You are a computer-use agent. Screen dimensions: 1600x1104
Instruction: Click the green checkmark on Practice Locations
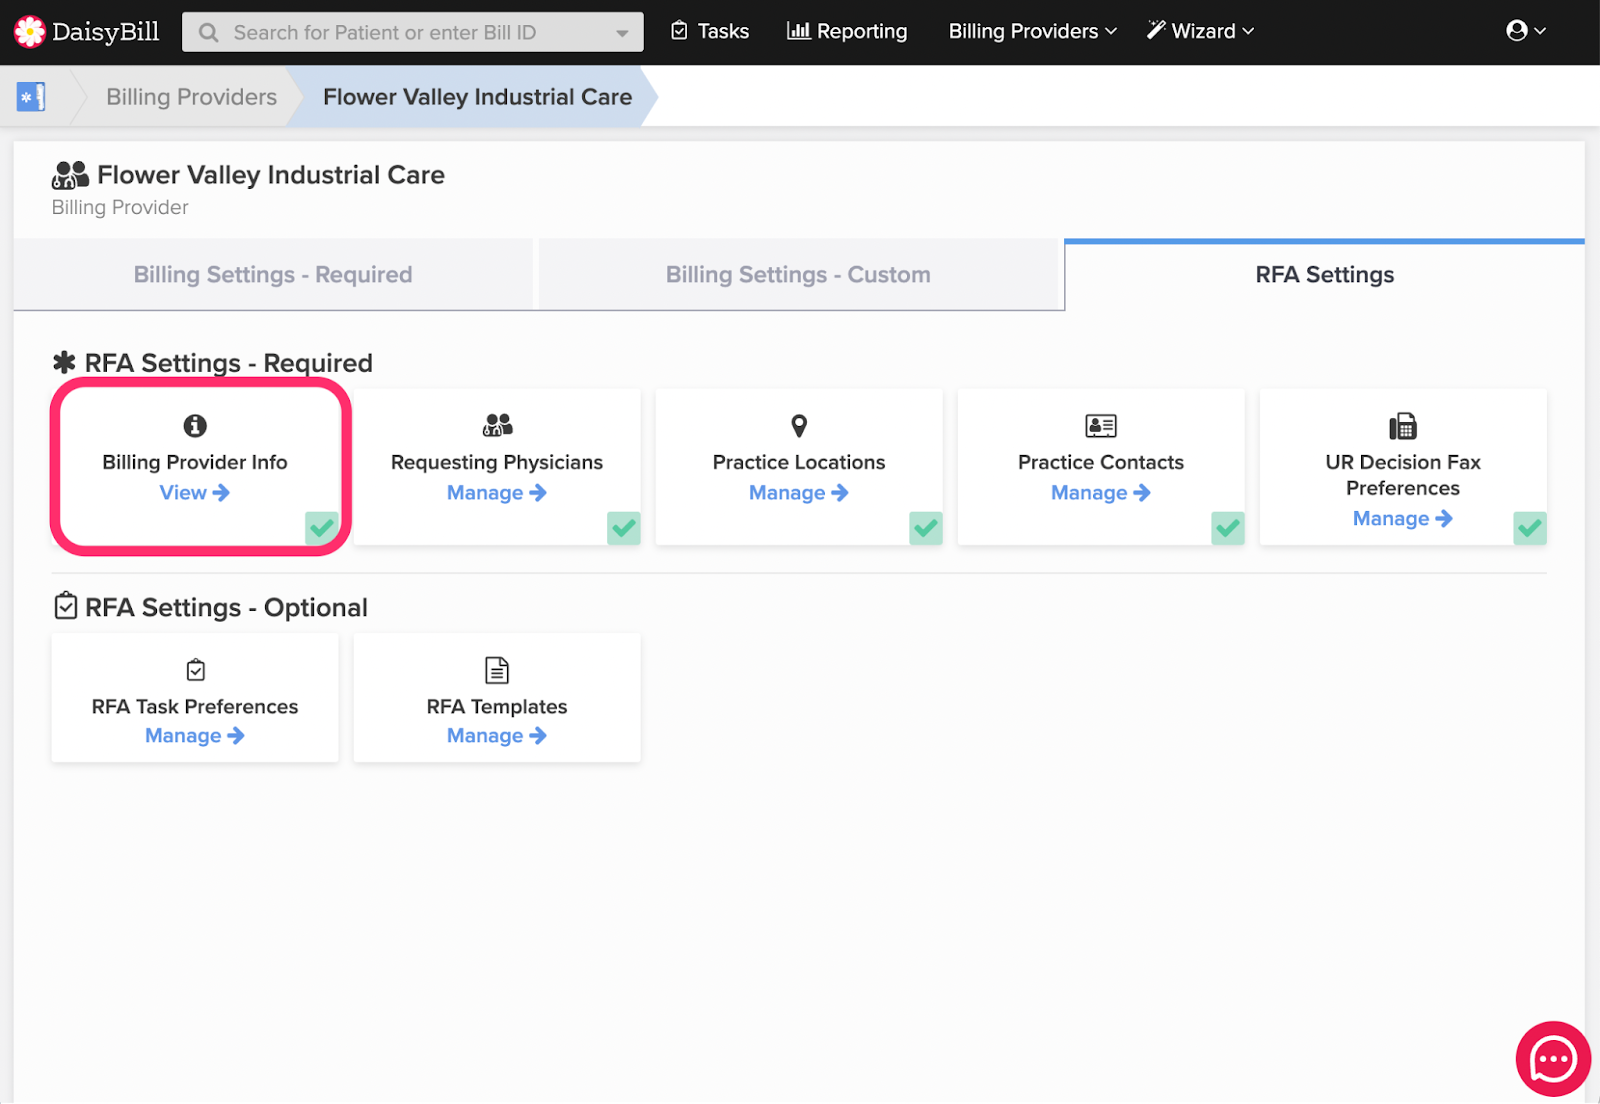(926, 528)
